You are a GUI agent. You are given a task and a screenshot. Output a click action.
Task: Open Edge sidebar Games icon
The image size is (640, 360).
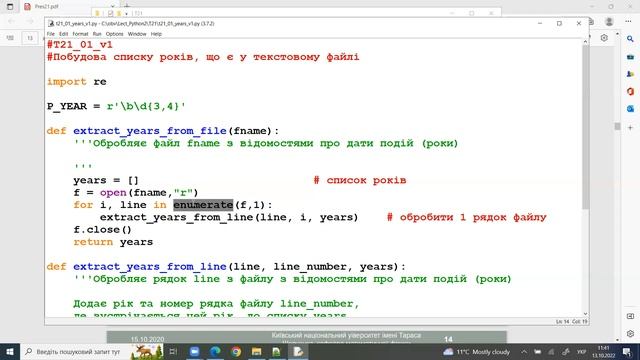tap(630, 74)
